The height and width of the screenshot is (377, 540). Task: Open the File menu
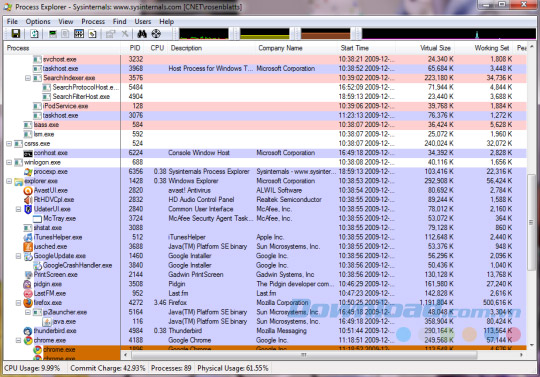[12, 21]
